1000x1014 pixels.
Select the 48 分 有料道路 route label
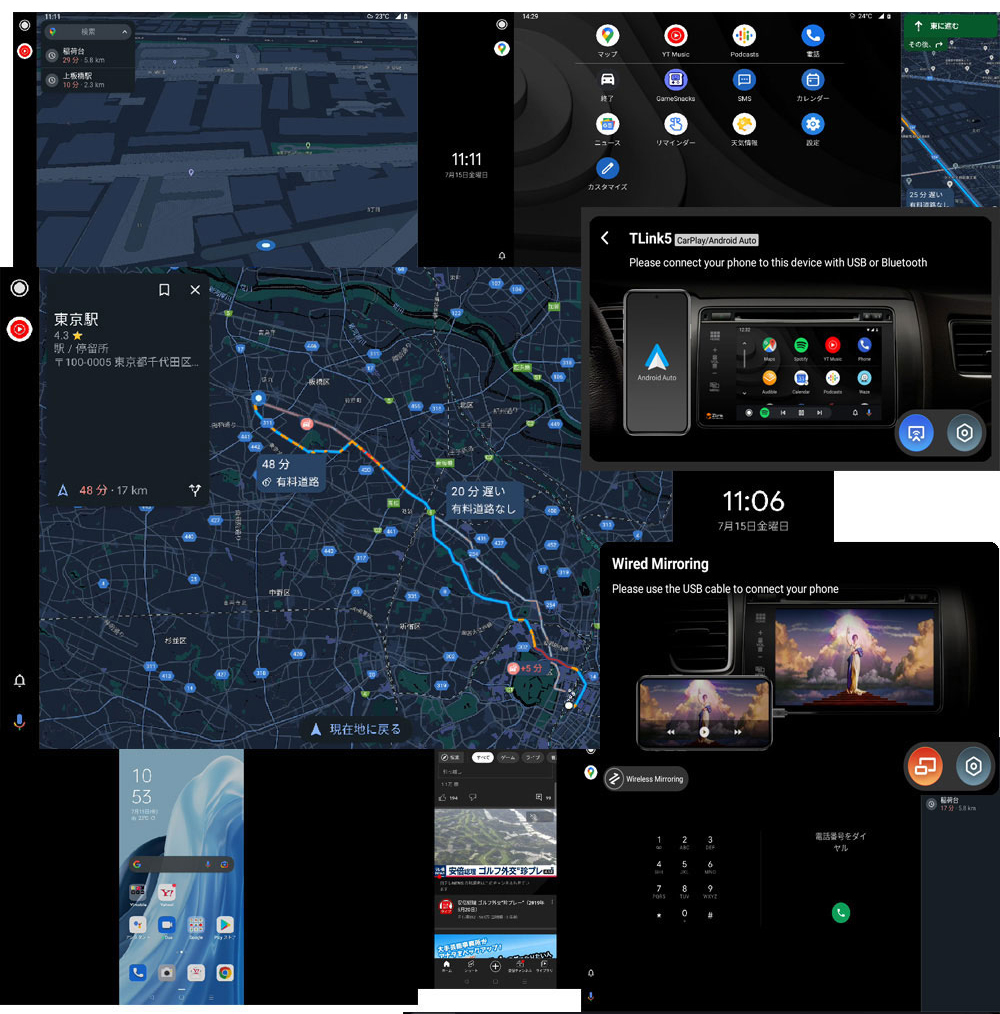[290, 473]
